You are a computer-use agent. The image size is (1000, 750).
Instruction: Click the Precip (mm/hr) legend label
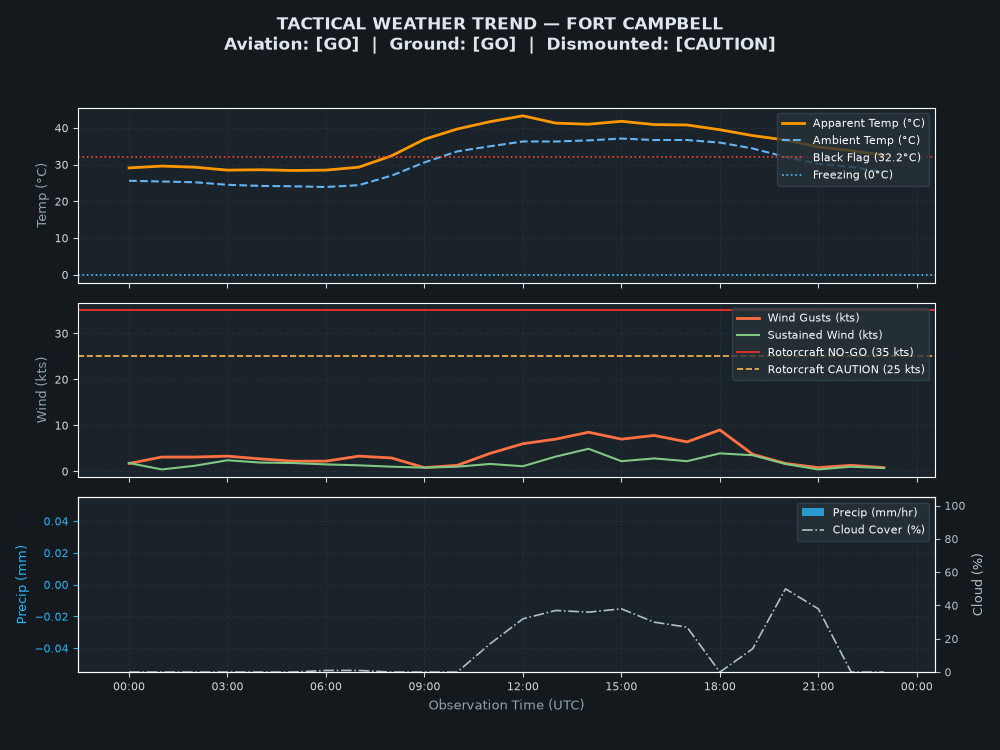875,512
